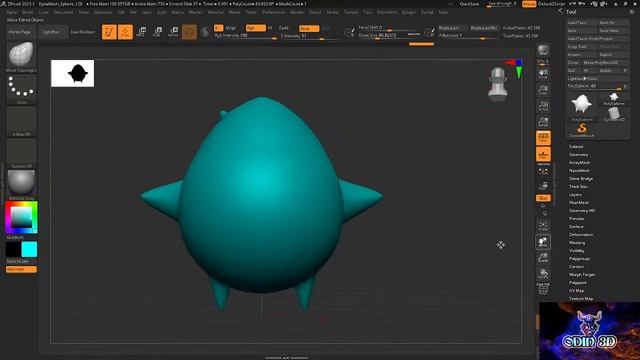The image size is (640, 360).
Task: Expand the FiberMesh section
Action: click(579, 202)
